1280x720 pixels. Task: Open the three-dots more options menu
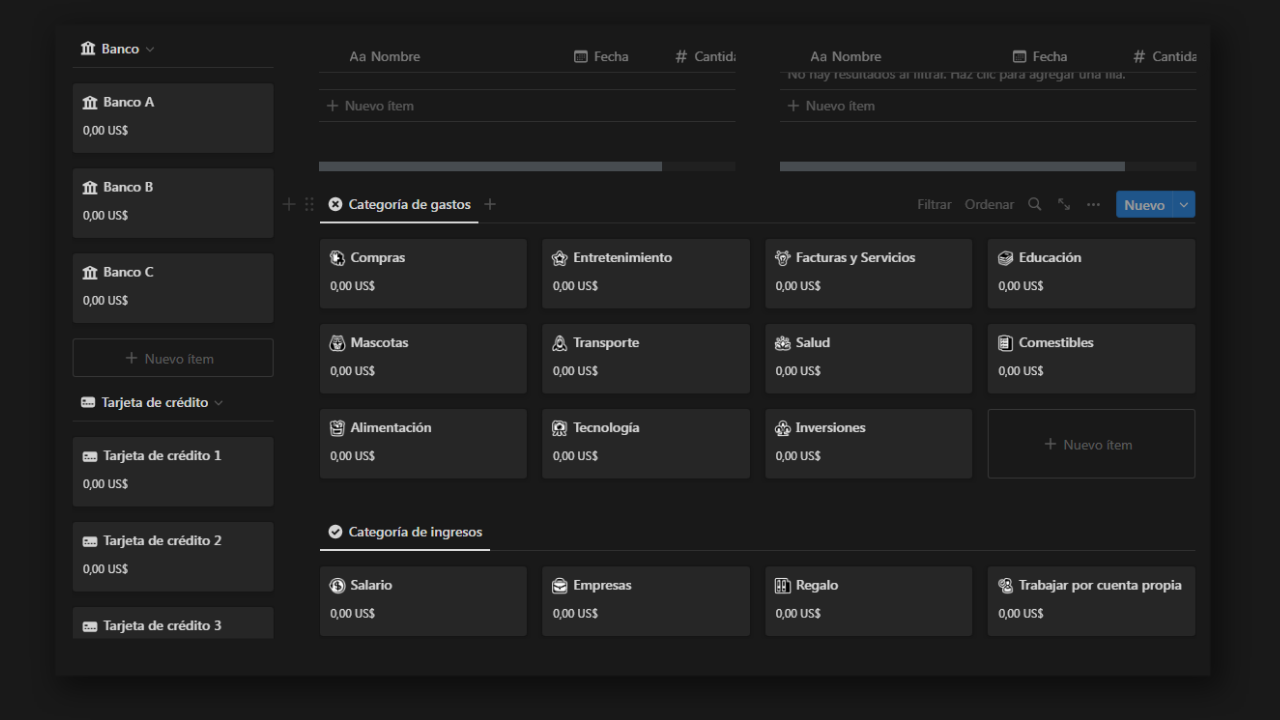pos(1093,204)
